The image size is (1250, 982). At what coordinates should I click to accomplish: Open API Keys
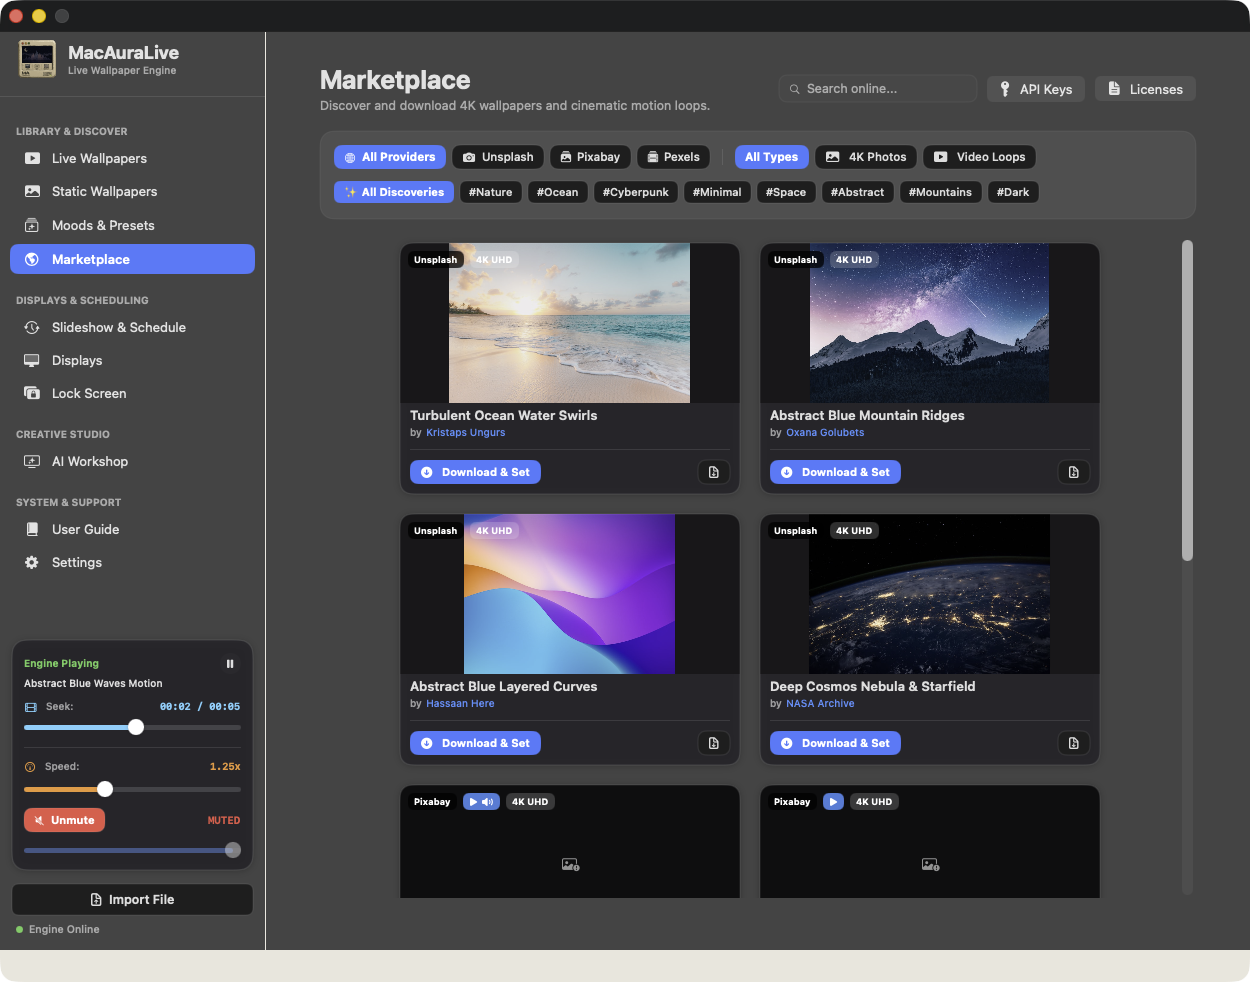(x=1036, y=89)
